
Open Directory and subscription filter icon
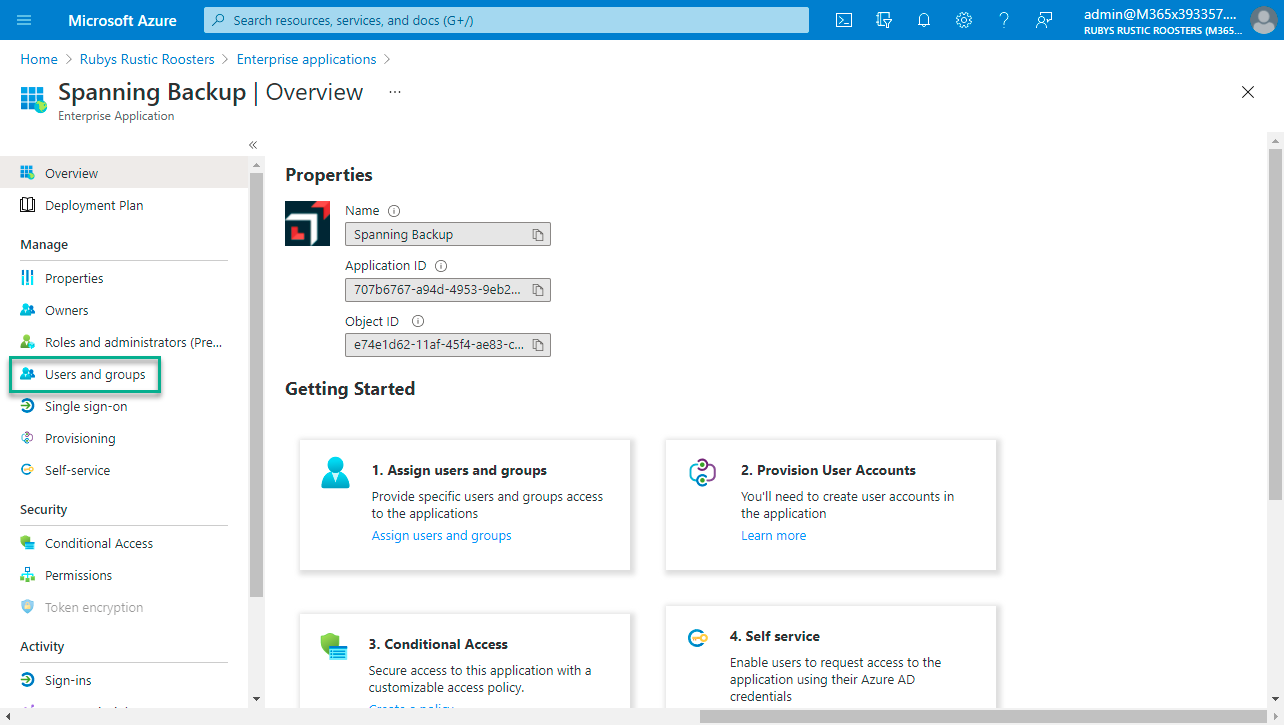click(884, 20)
